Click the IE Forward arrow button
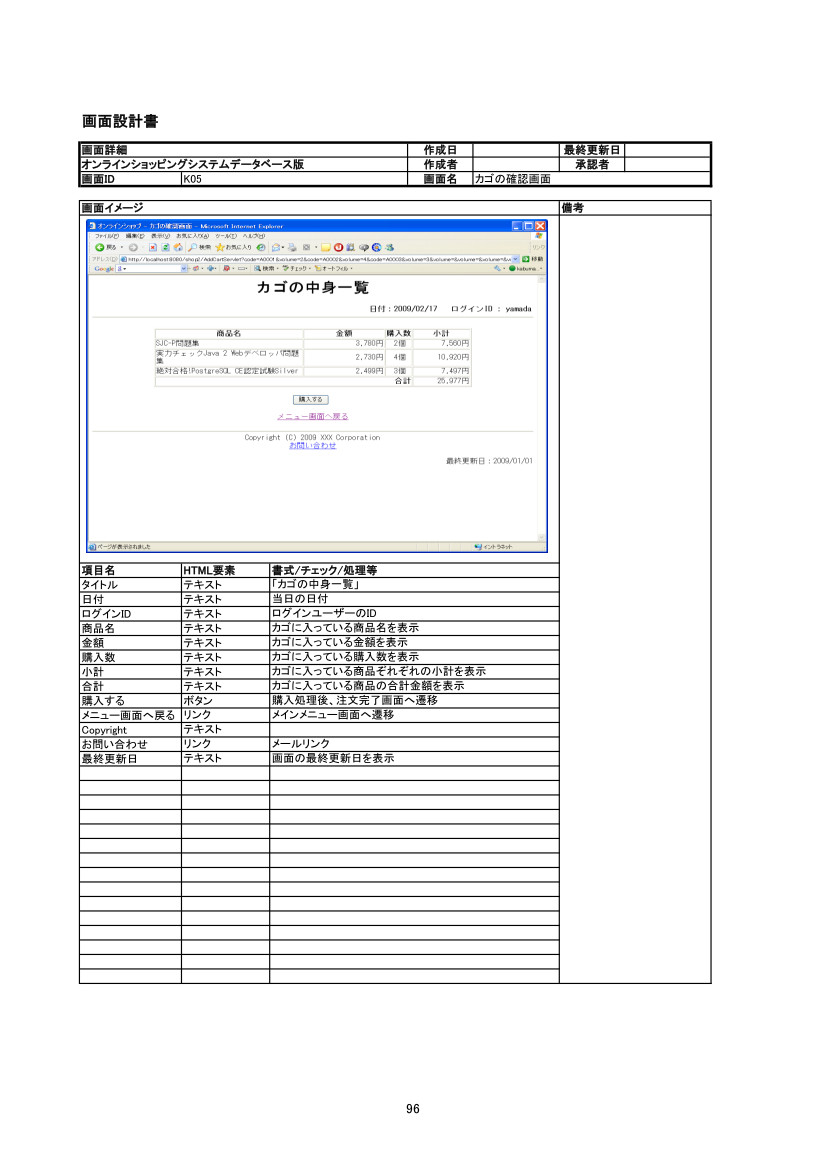The image size is (827, 1169). point(133,247)
